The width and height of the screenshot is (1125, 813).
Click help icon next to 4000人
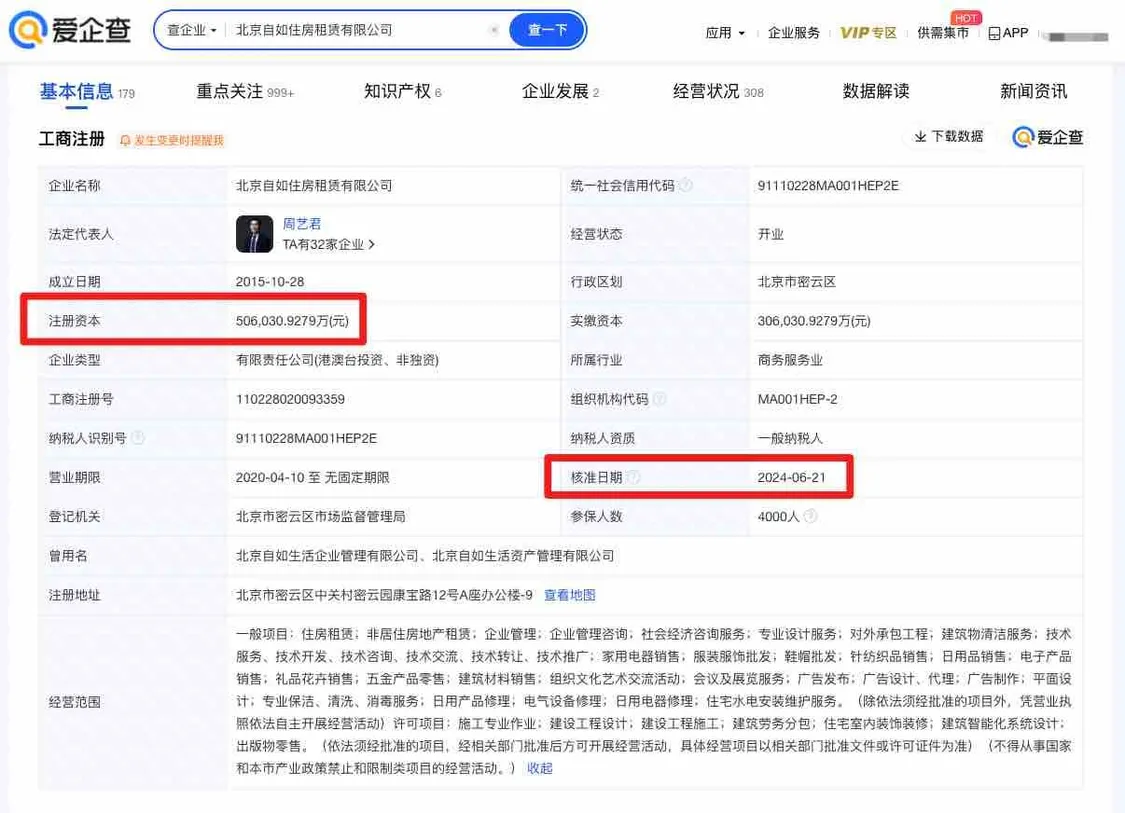click(x=810, y=516)
